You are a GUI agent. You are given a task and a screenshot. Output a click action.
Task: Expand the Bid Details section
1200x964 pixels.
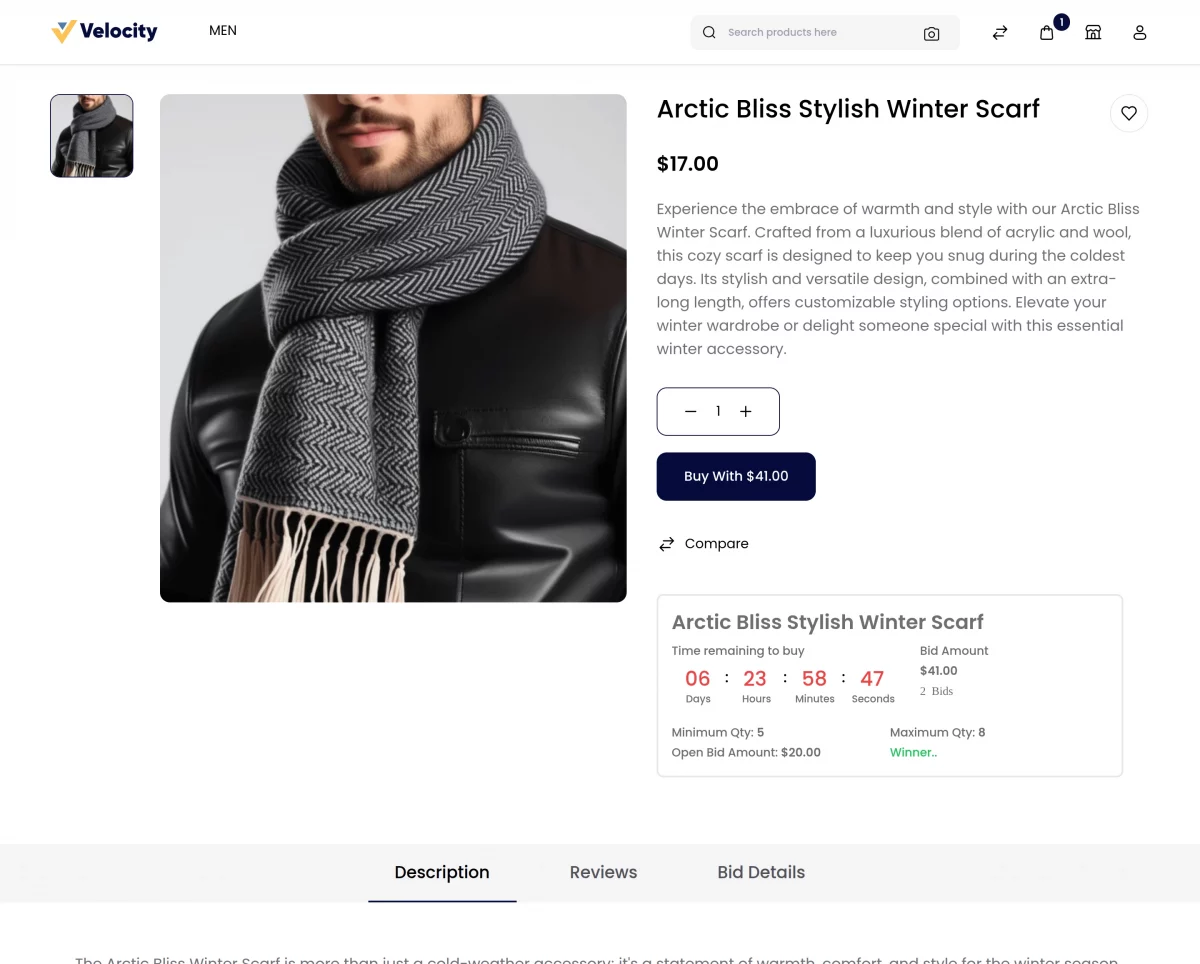coord(760,872)
